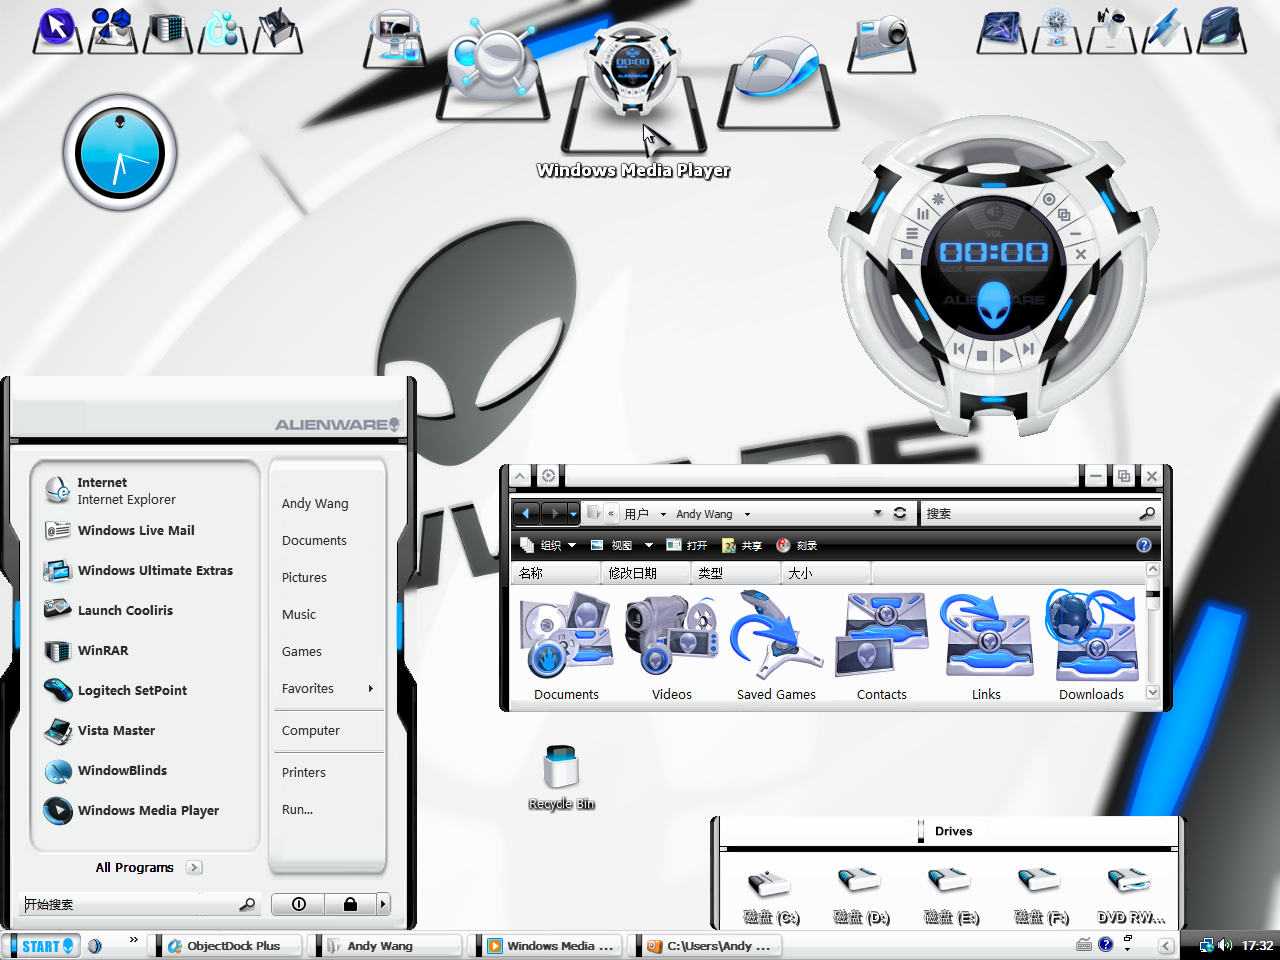Go back in the explorer window
The image size is (1280, 960).
pos(526,514)
